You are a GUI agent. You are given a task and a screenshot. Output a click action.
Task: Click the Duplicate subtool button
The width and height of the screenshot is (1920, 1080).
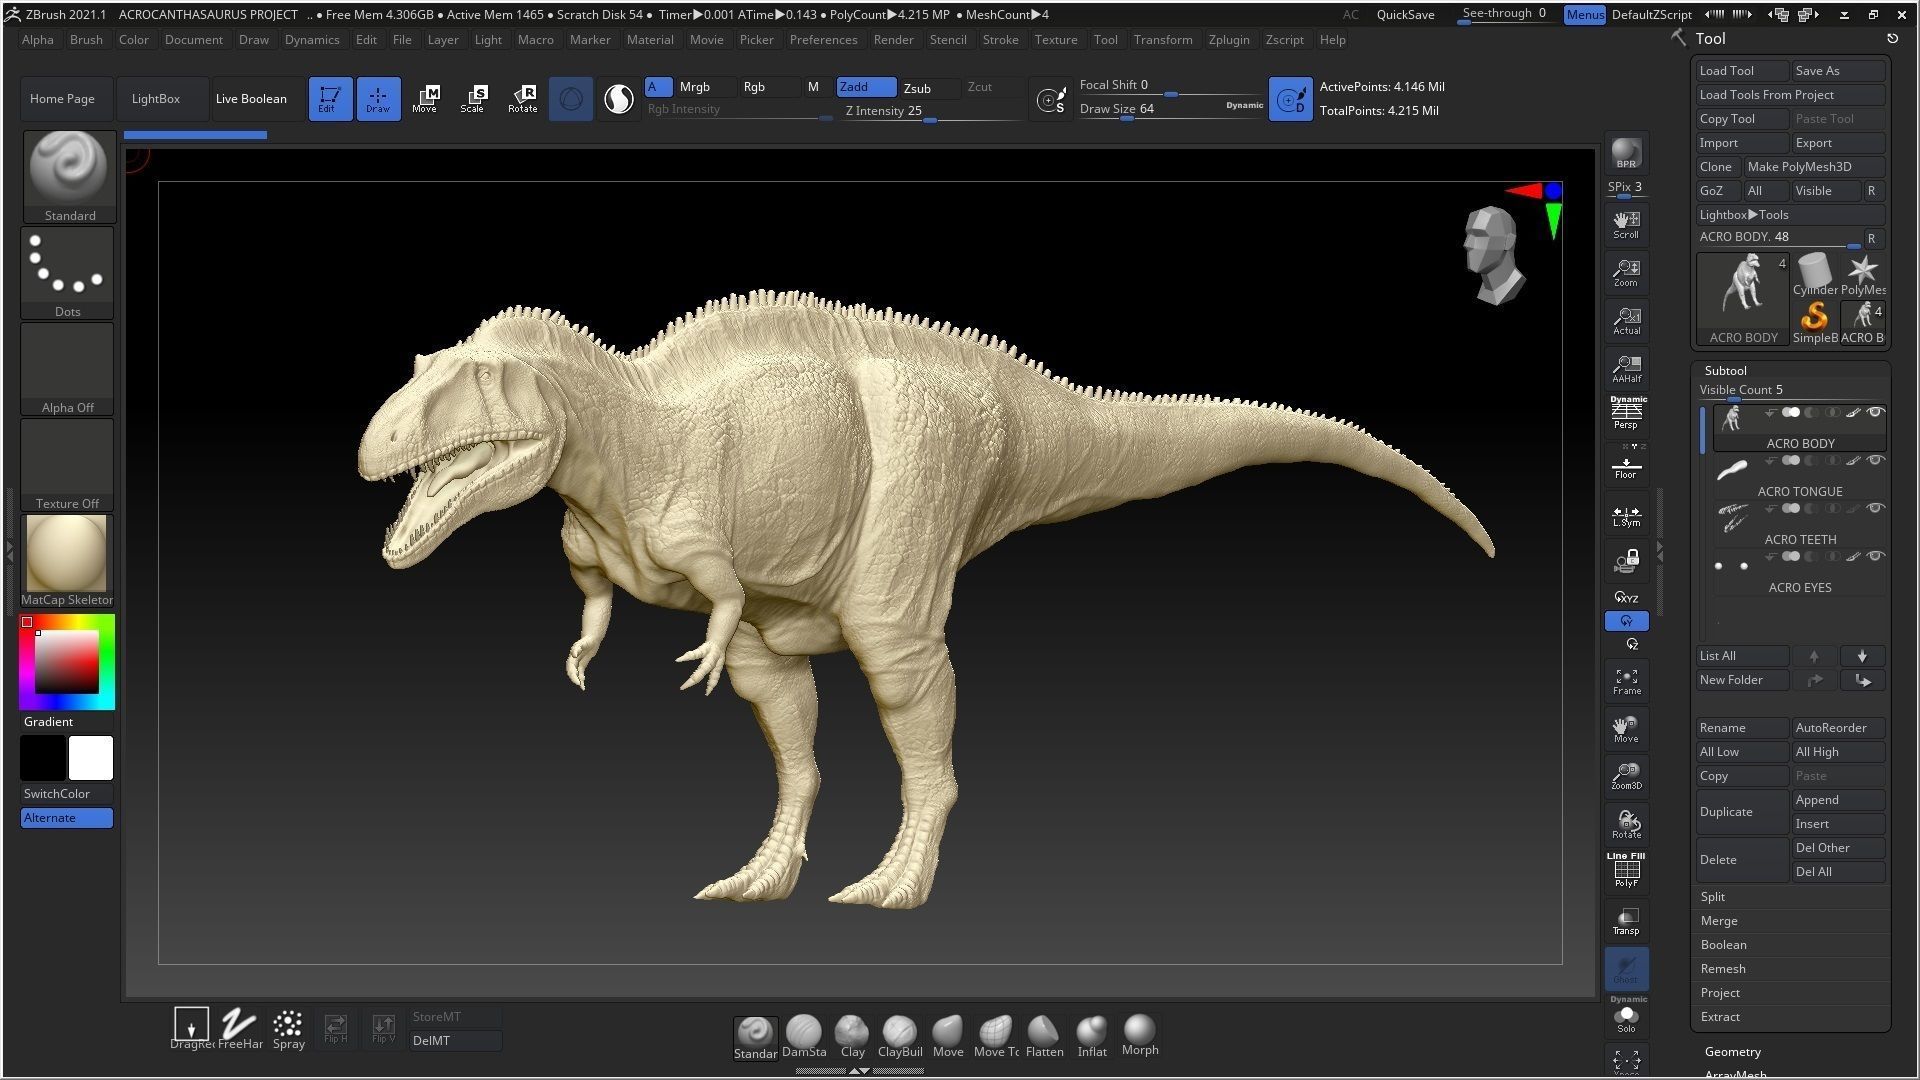(1742, 812)
